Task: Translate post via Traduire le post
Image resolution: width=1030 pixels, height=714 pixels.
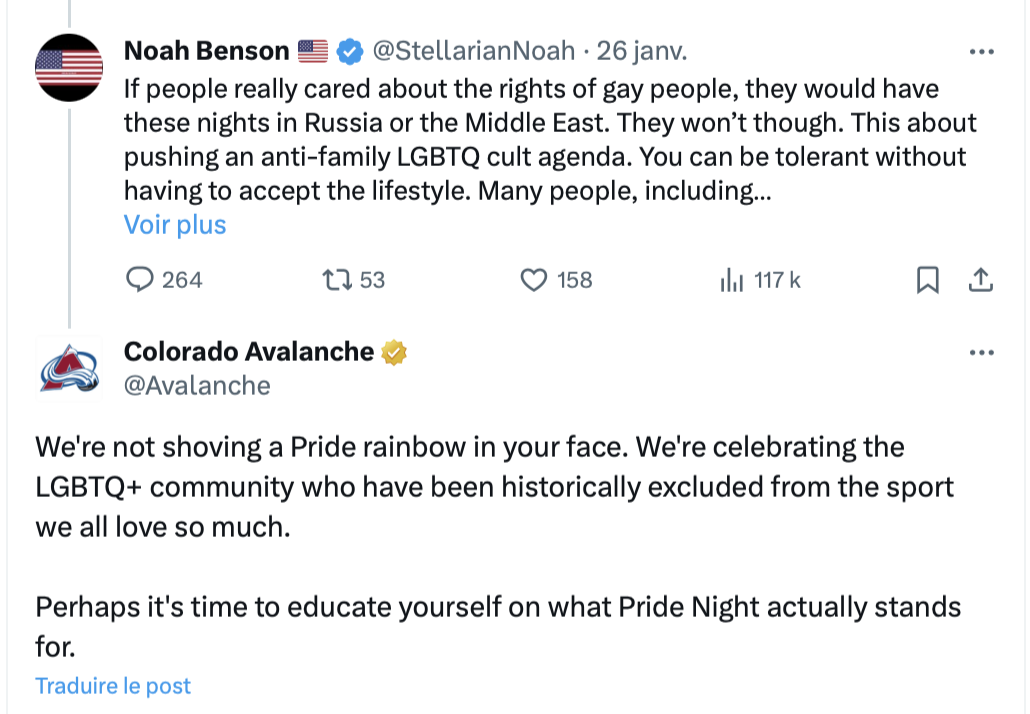Action: (x=113, y=686)
